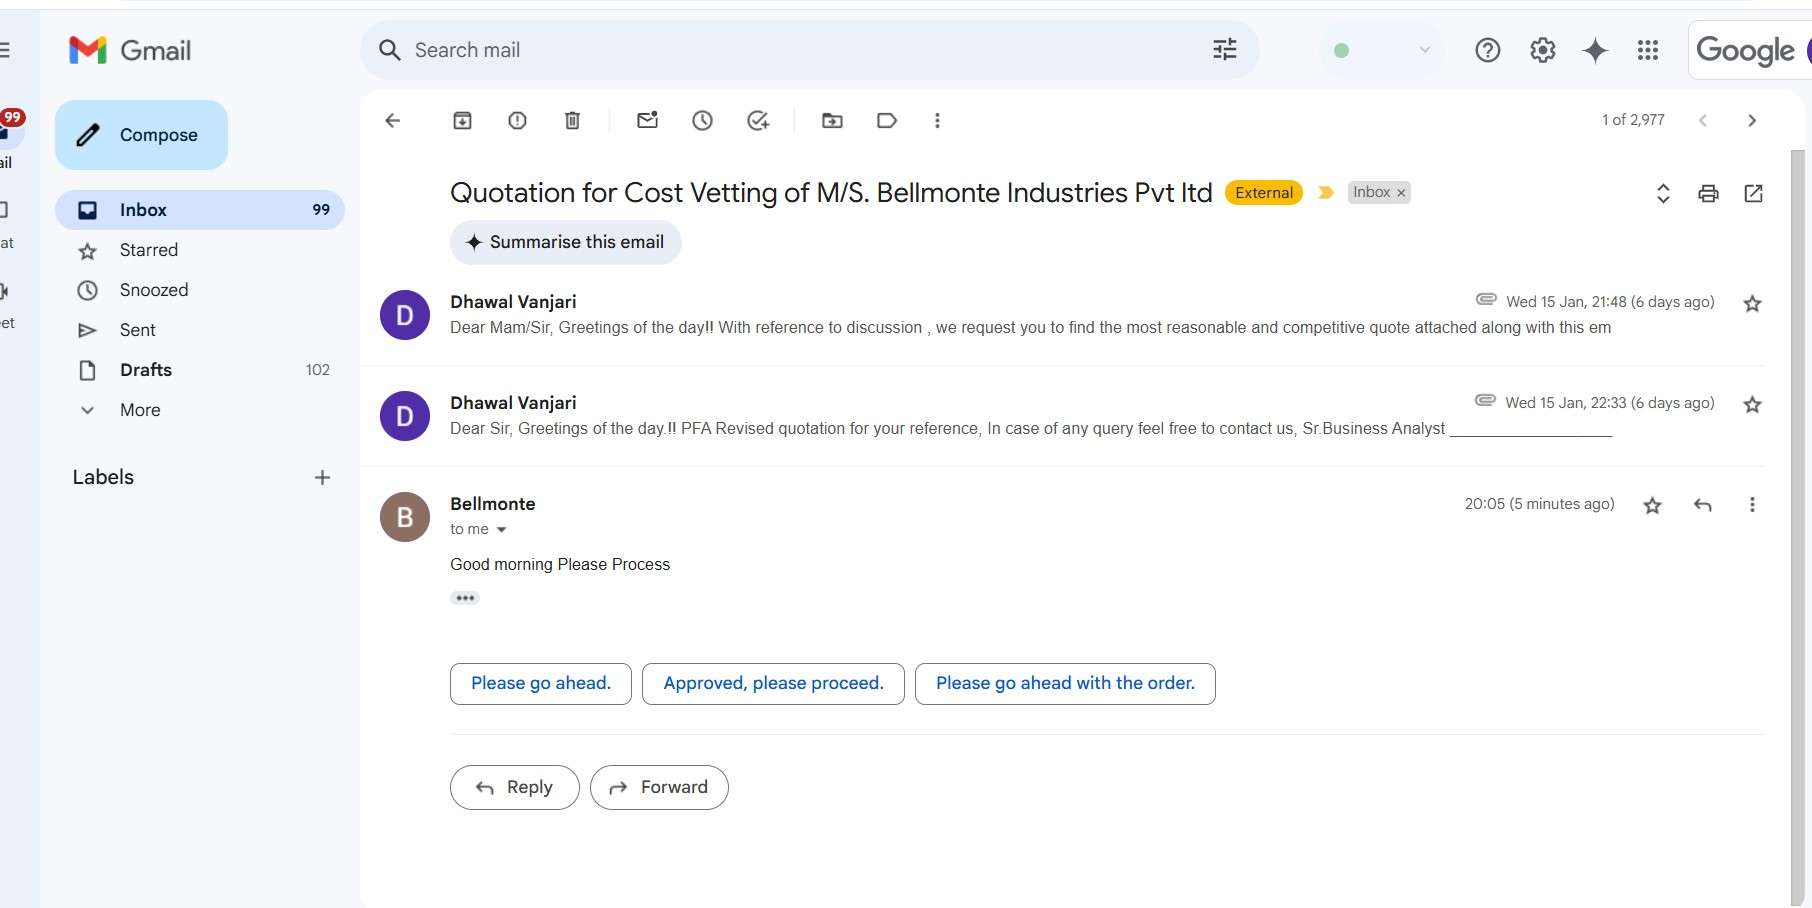Mark the email as unread
The image size is (1812, 908).
point(648,121)
